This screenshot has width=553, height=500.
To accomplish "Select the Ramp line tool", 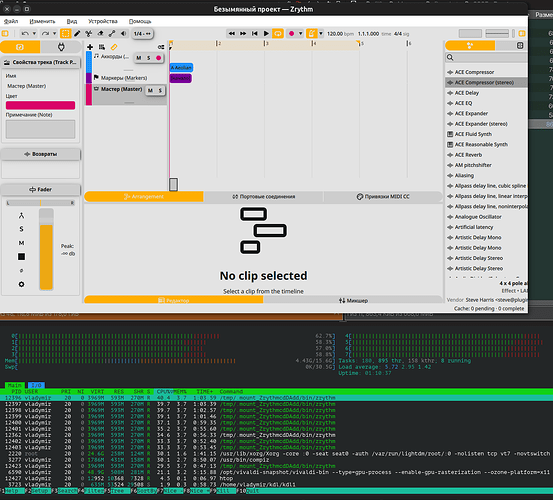I will point(112,33).
